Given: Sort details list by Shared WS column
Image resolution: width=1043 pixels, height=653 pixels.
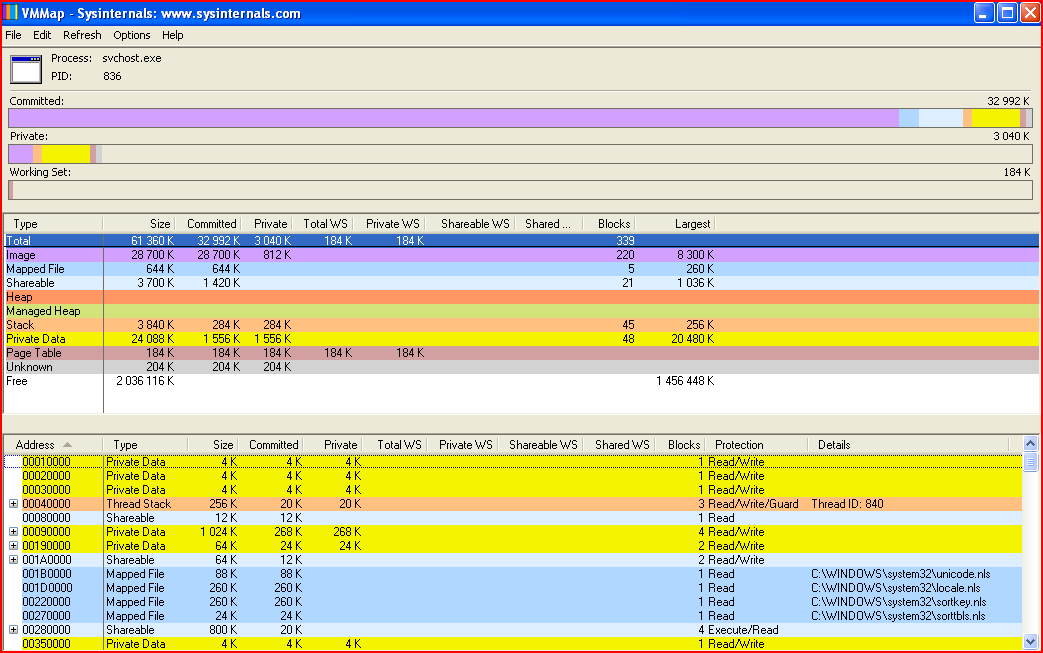Looking at the screenshot, I should [621, 445].
